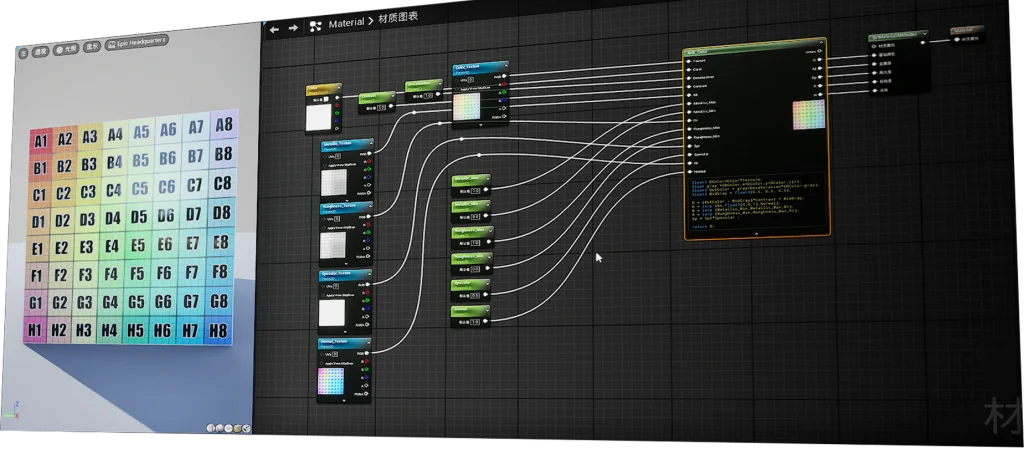Click the Specular parameter value 0.5 field
1024x449 pixels.
tap(475, 296)
